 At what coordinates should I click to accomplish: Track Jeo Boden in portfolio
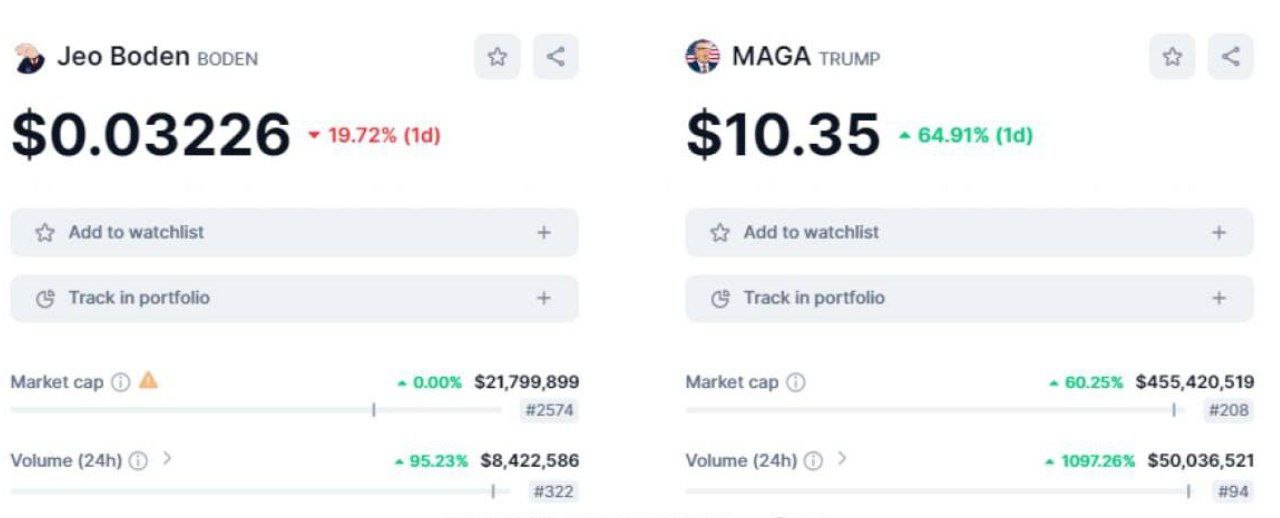click(x=294, y=298)
